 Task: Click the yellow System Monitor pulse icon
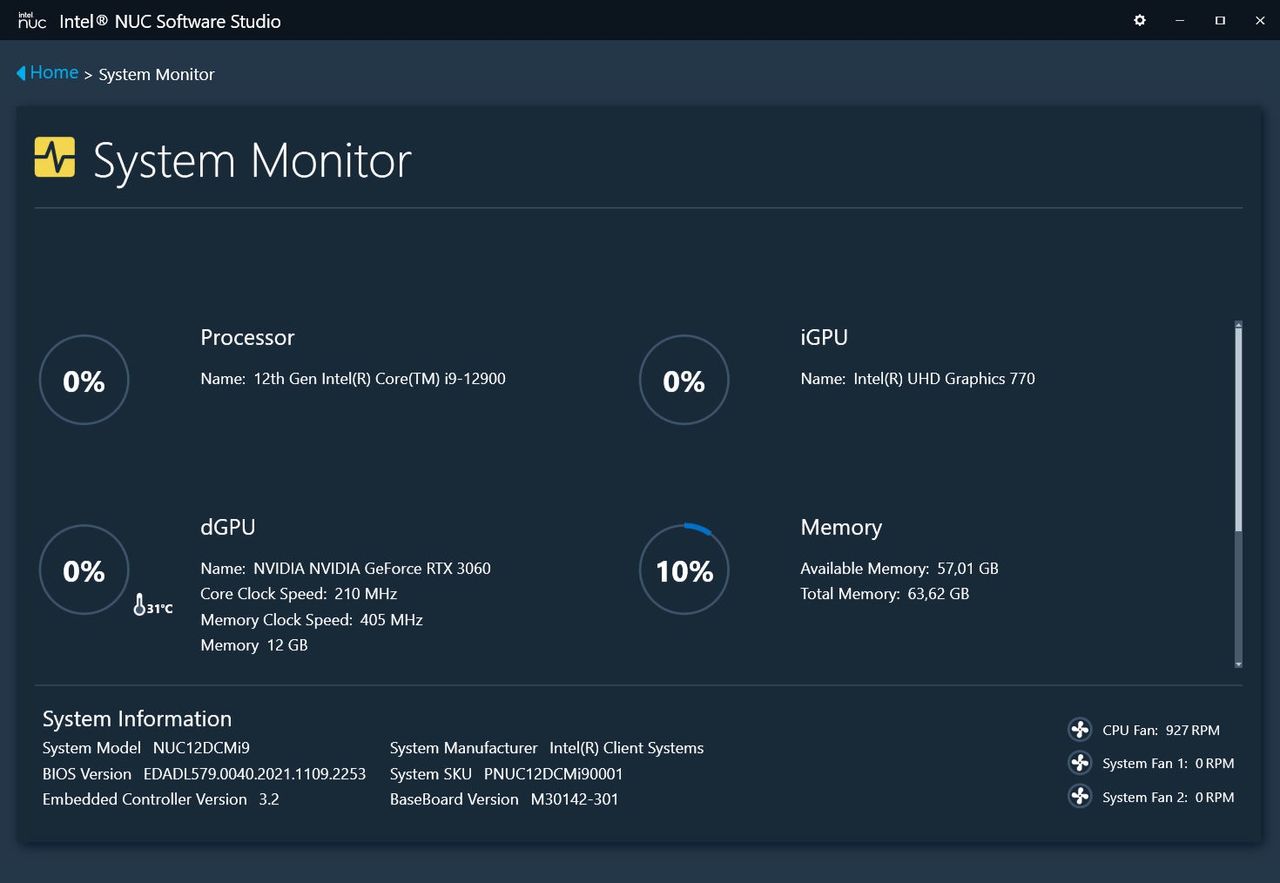click(55, 157)
